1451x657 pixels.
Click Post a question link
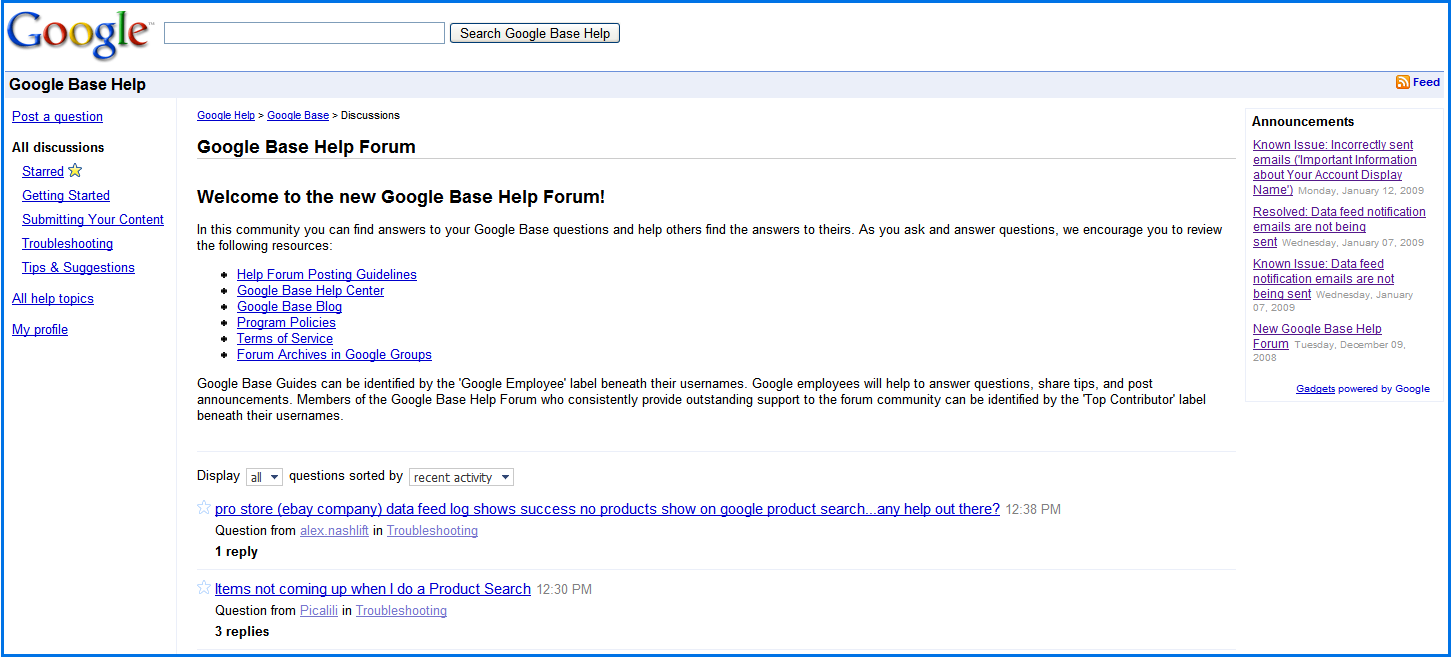tap(57, 117)
